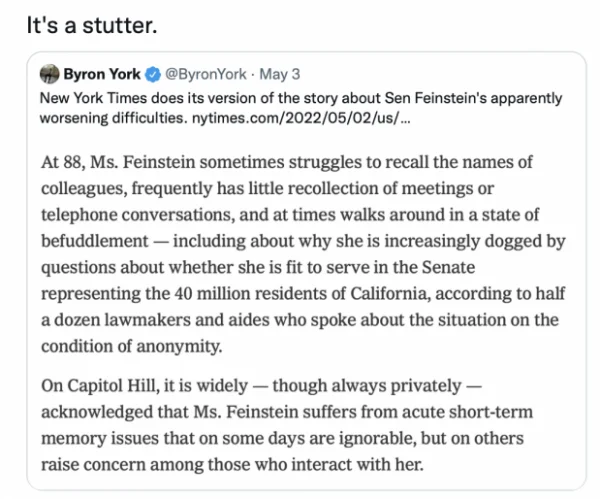The height and width of the screenshot is (499, 600).
Task: Click "New York Times" in the quoted tweet
Action: [93, 98]
